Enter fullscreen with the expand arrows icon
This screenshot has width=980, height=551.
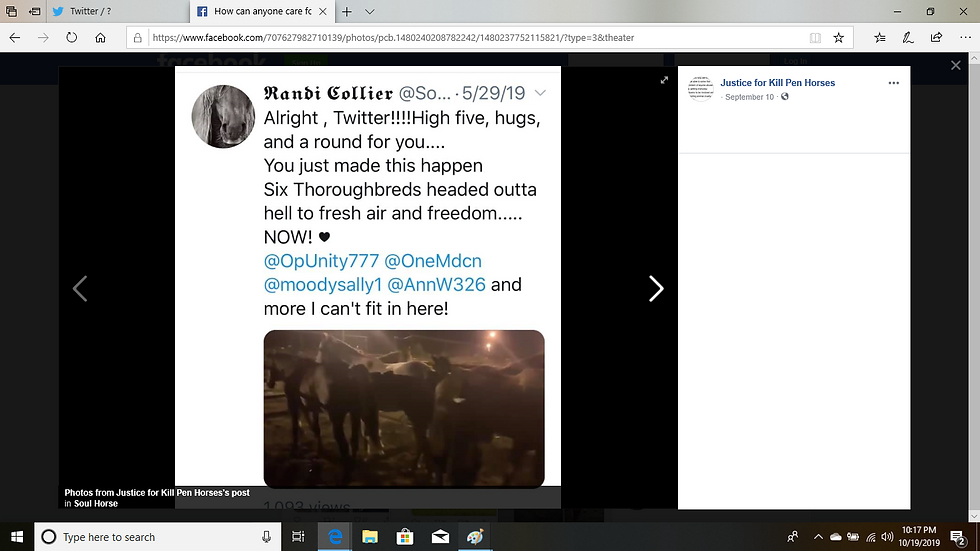click(x=664, y=80)
